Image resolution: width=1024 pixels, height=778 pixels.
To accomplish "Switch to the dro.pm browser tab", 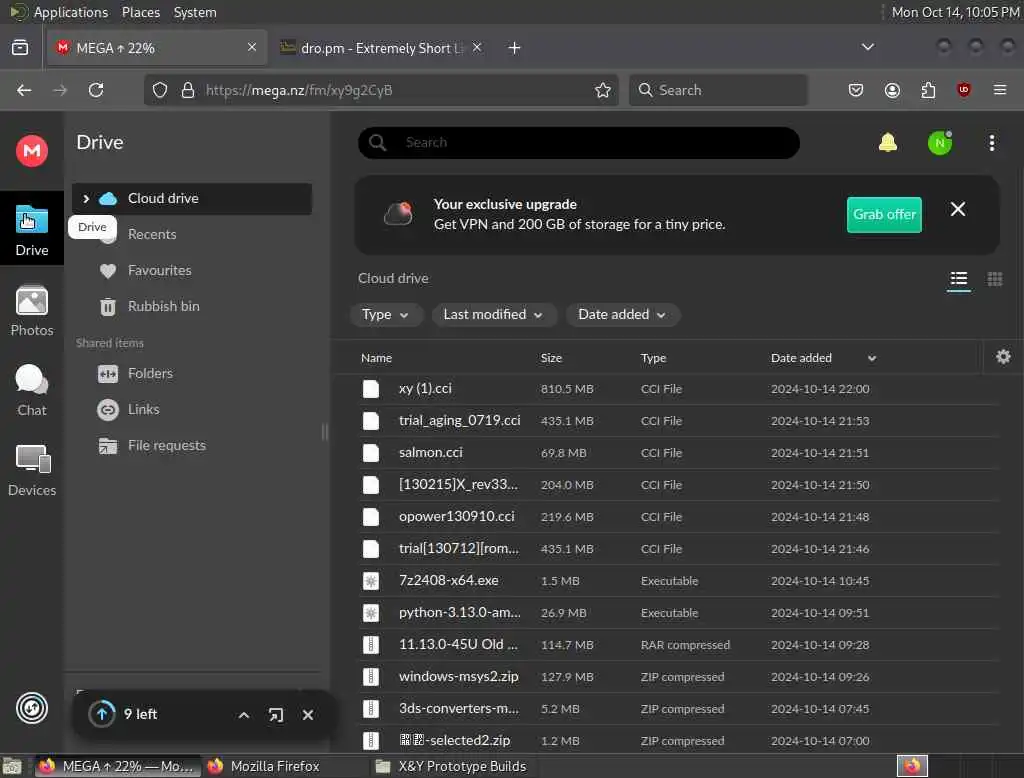I will (x=380, y=48).
